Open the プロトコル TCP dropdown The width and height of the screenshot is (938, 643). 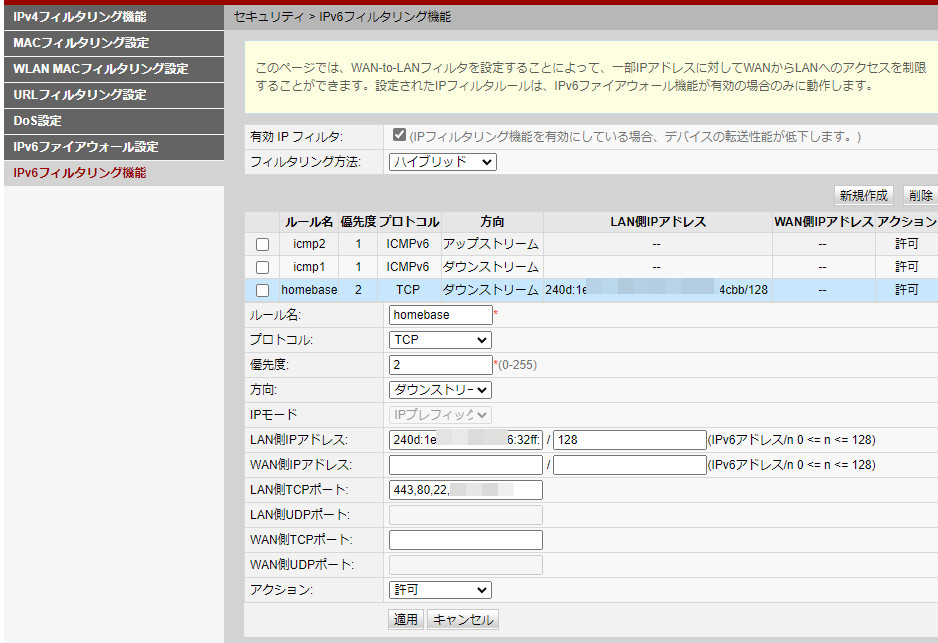click(440, 340)
